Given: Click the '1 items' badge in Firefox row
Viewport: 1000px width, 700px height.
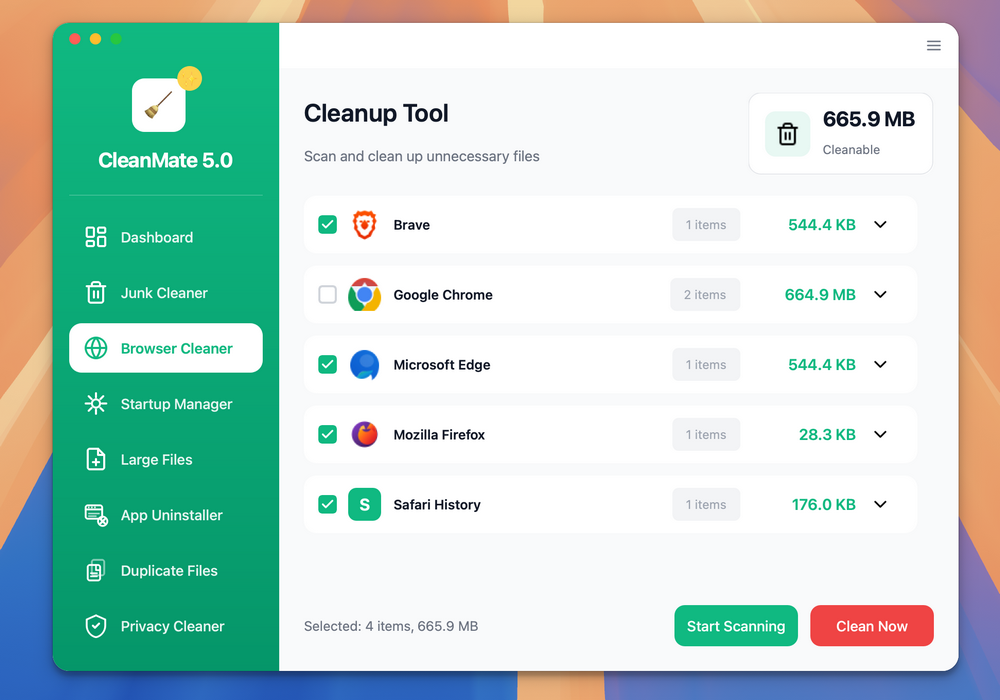Looking at the screenshot, I should coord(706,434).
